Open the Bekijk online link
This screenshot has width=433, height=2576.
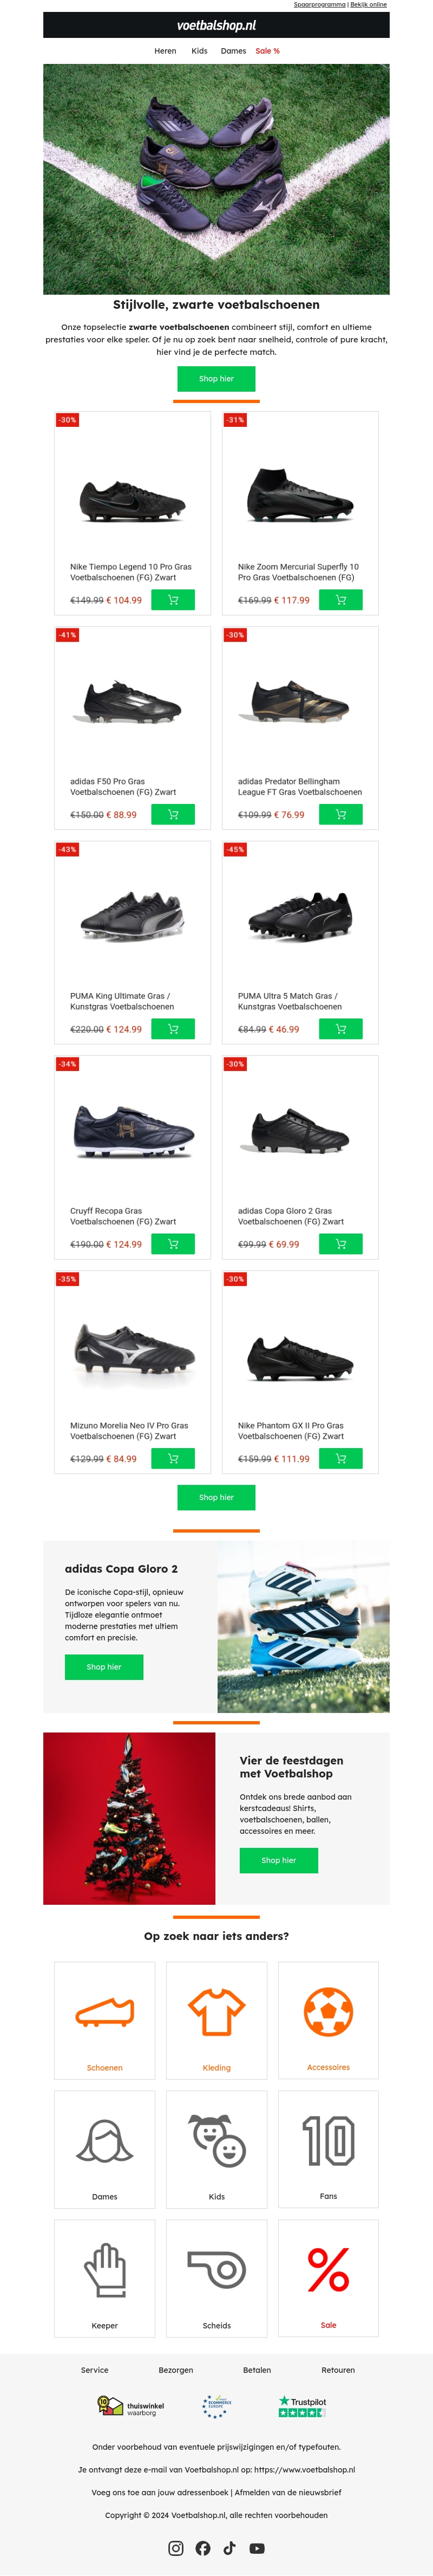368,5
